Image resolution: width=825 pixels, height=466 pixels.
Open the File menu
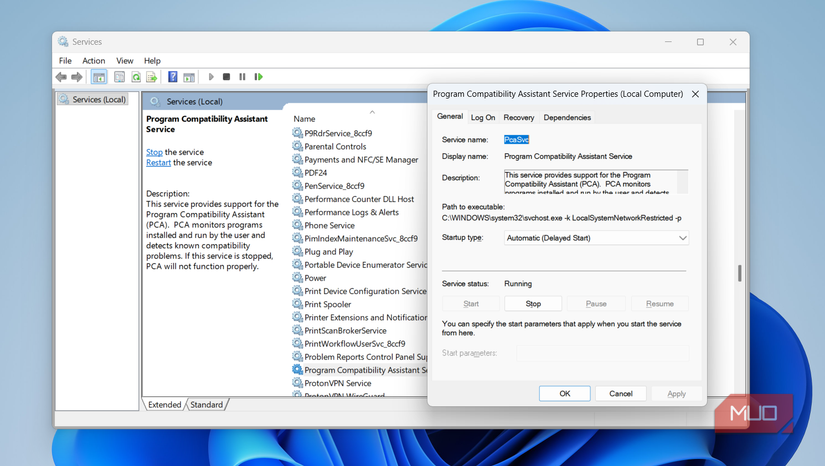65,60
